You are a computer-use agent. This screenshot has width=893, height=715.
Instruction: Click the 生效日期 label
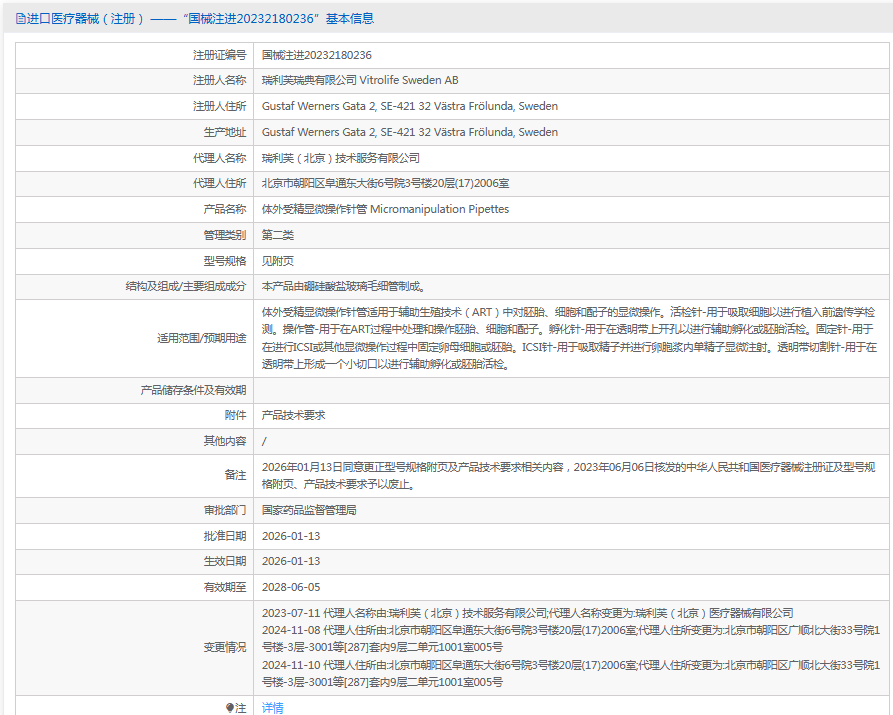click(225, 561)
